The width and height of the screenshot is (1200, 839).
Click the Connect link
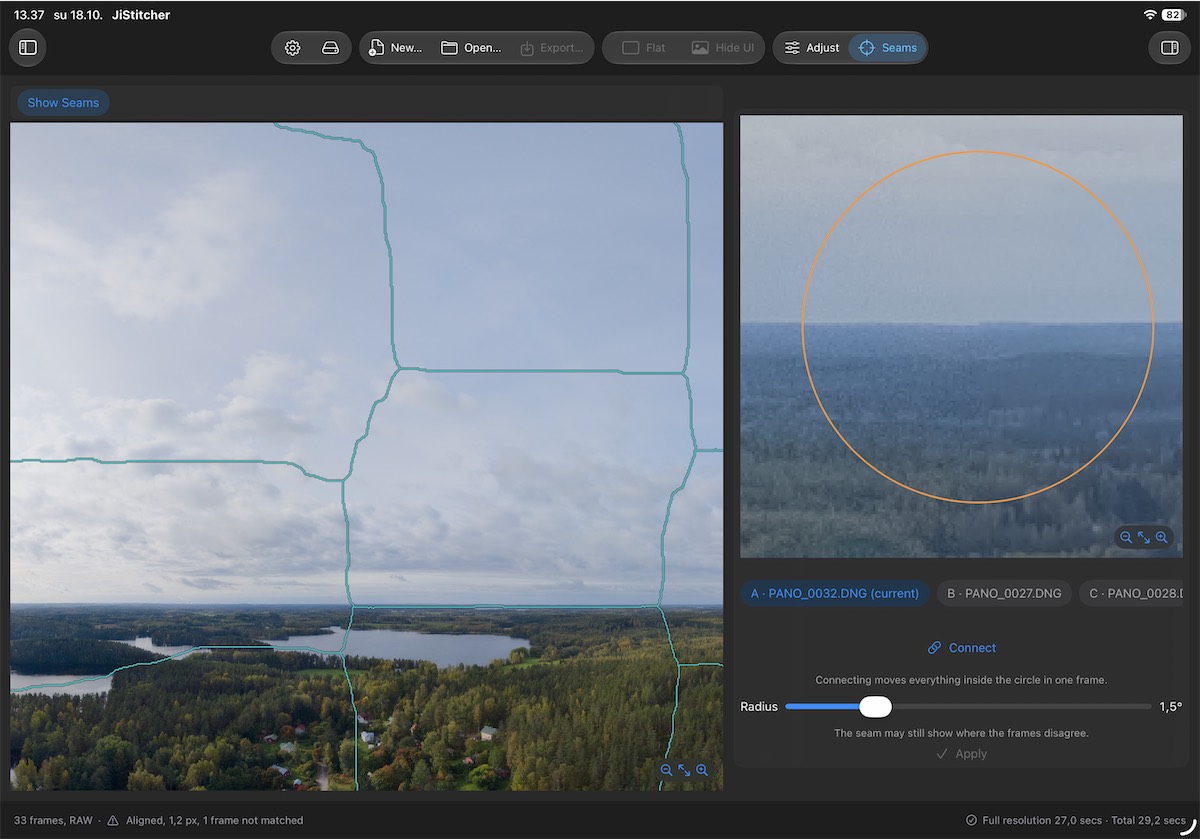pos(962,648)
